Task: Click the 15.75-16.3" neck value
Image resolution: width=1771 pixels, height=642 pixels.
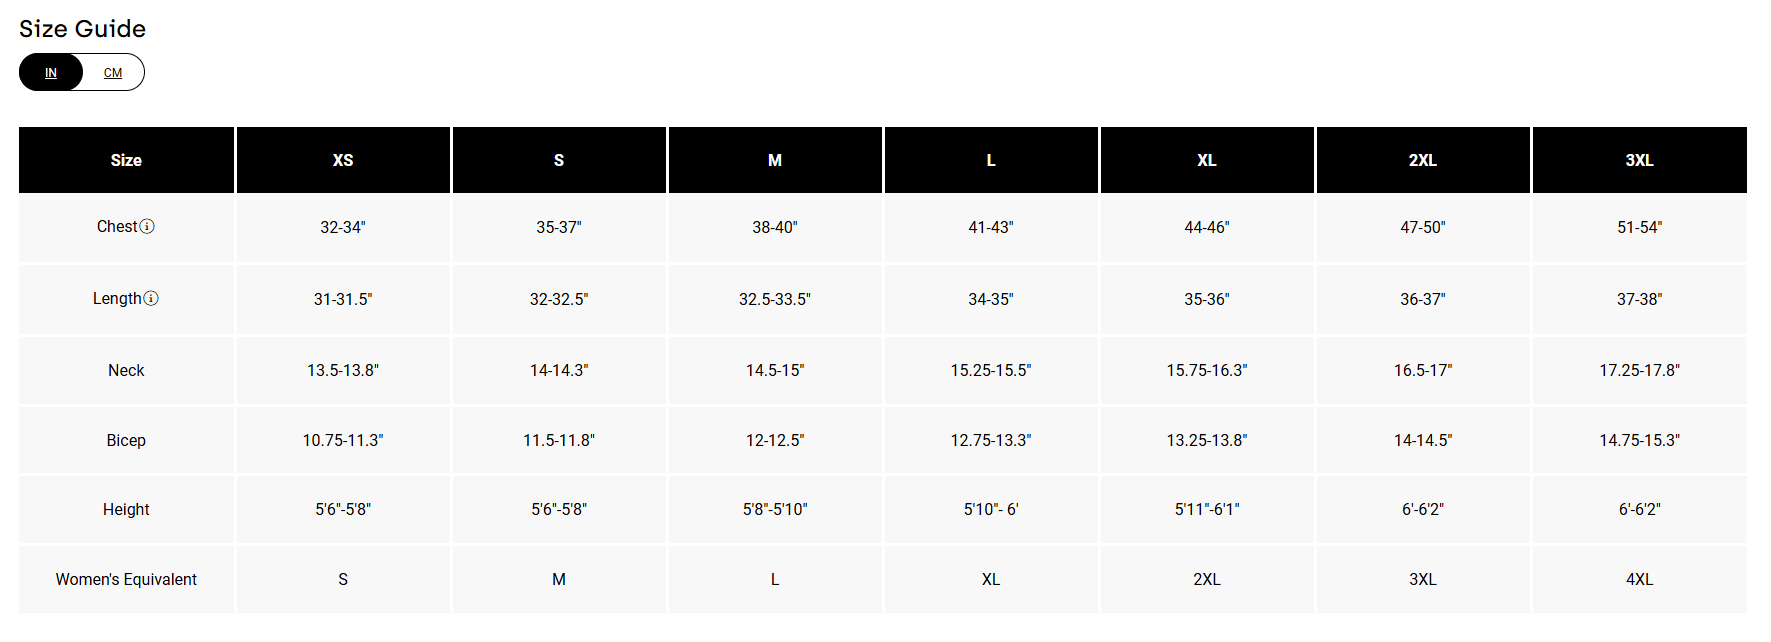Action: (x=1207, y=371)
